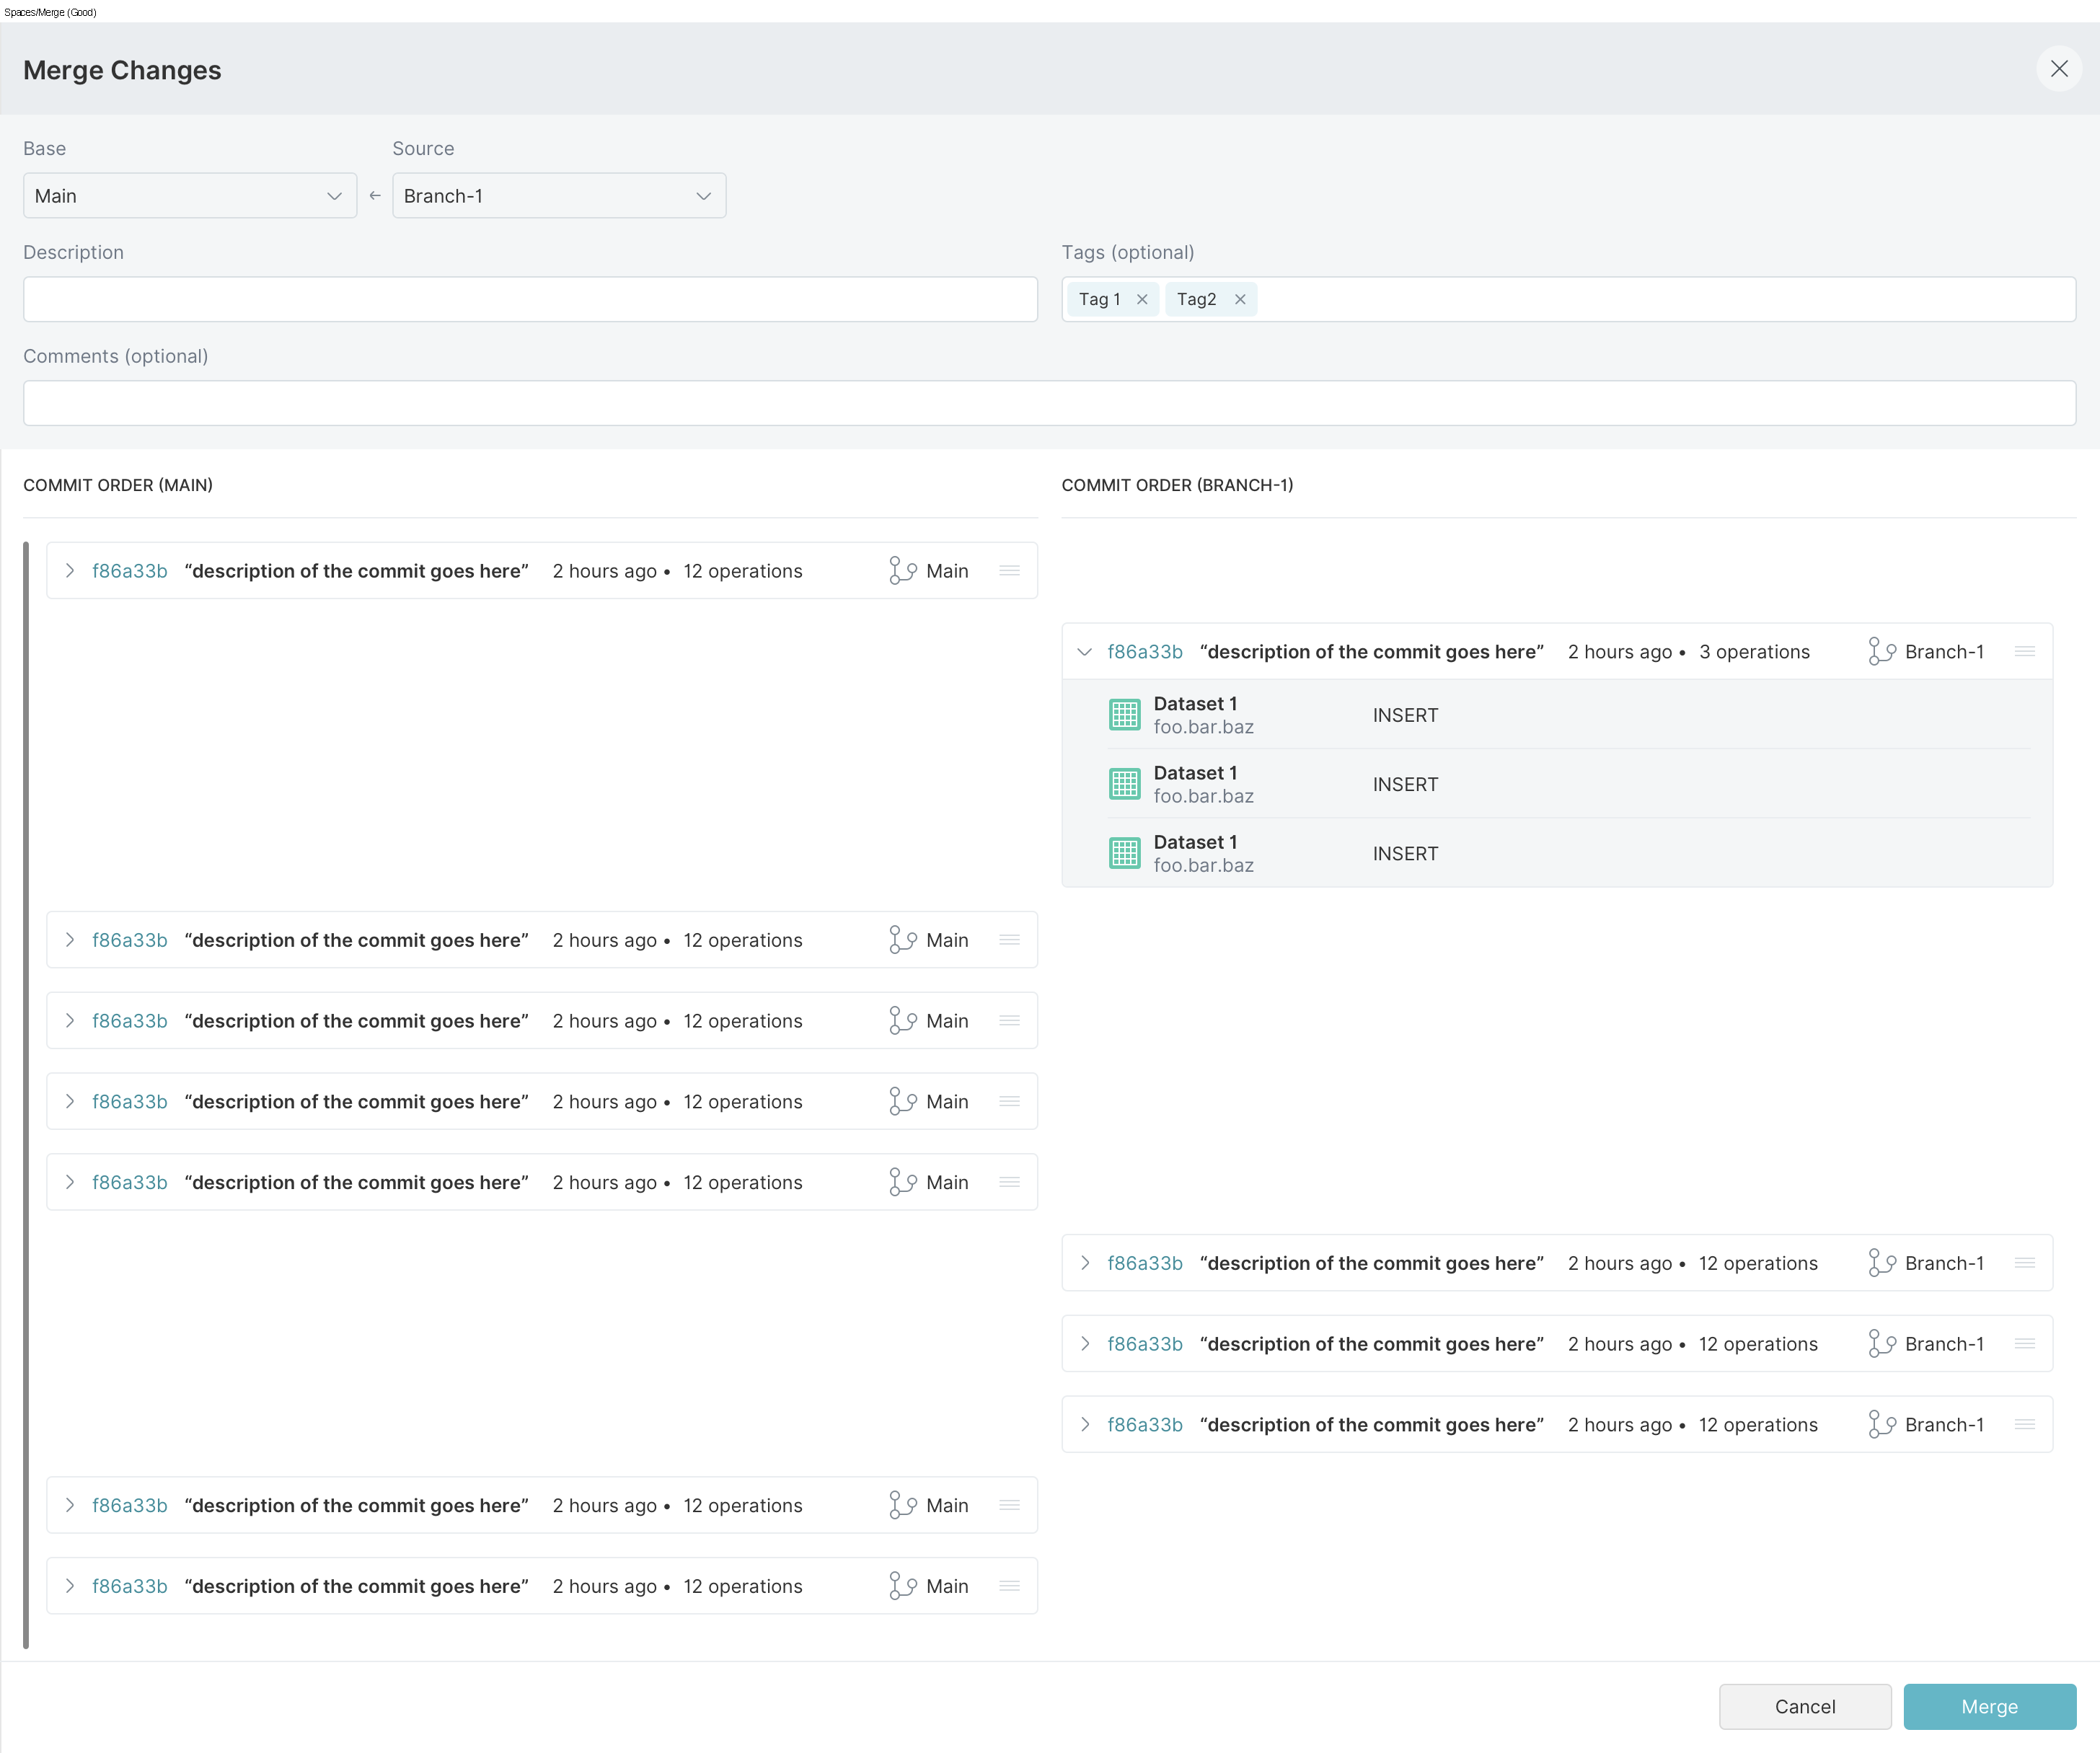Select INSERT text in the first Dataset 1 row
Screen dimensions: 2100x1753
pyautogui.click(x=1405, y=715)
